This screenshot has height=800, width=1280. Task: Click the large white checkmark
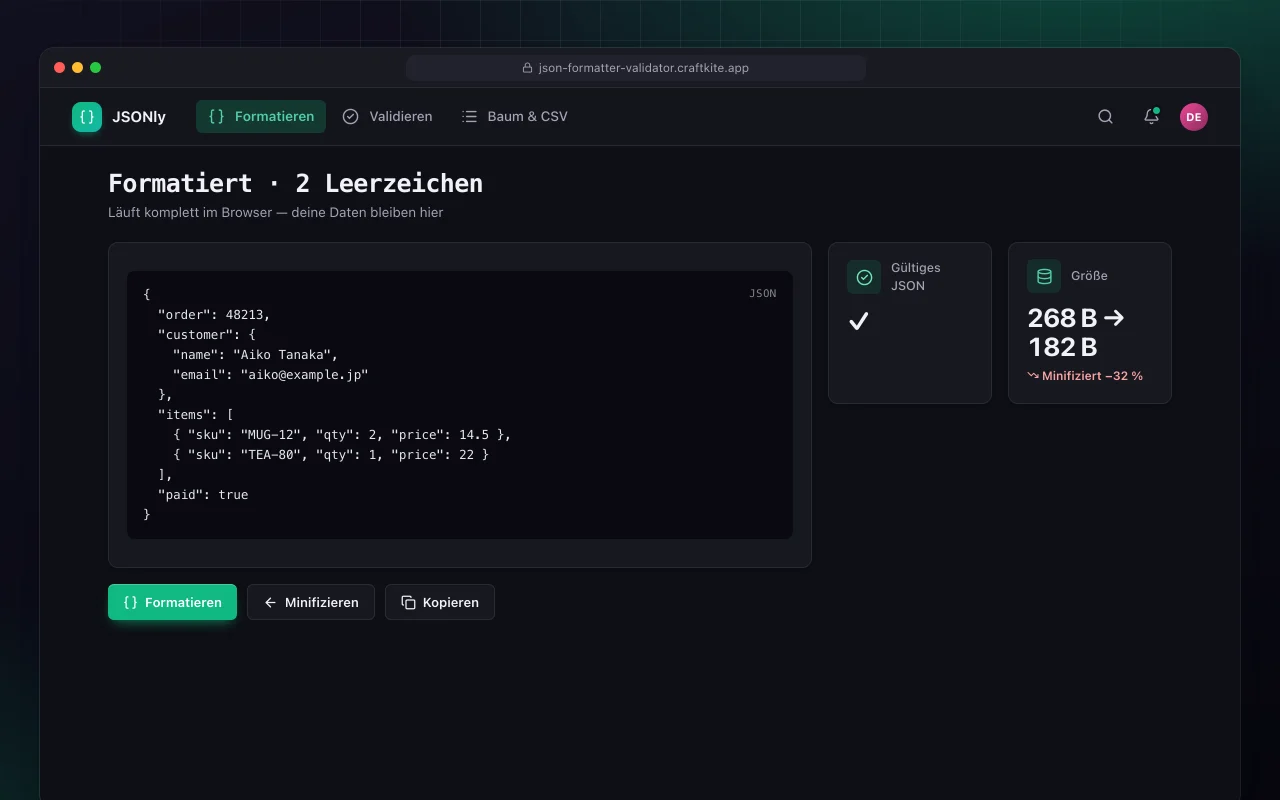click(858, 321)
